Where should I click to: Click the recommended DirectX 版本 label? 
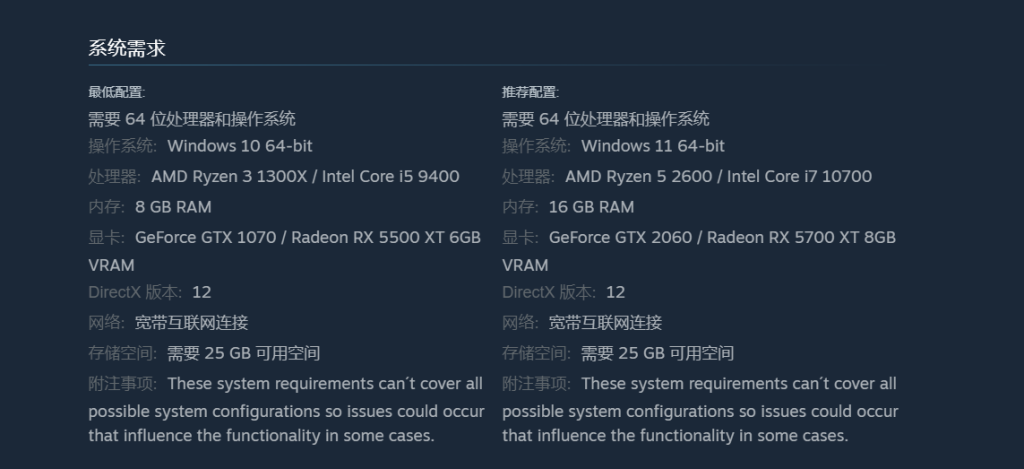tap(549, 292)
